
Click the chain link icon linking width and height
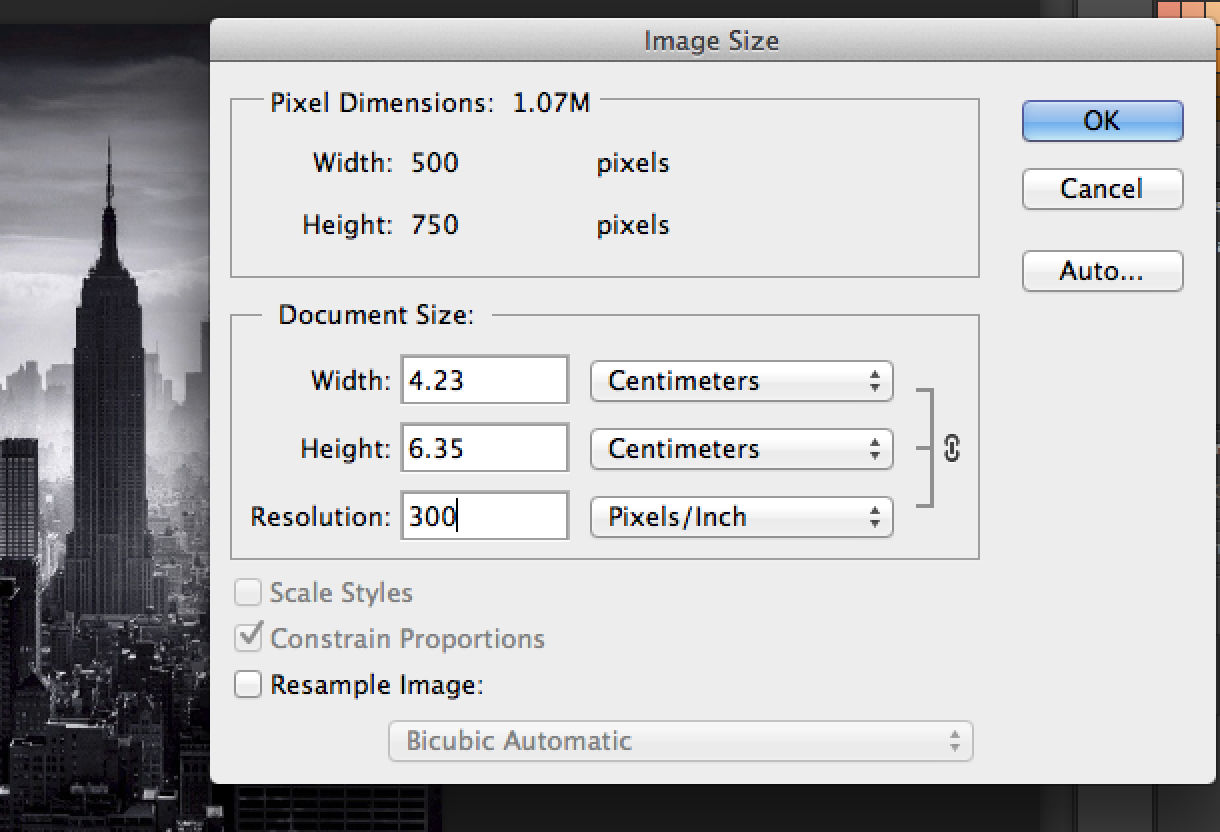point(949,450)
